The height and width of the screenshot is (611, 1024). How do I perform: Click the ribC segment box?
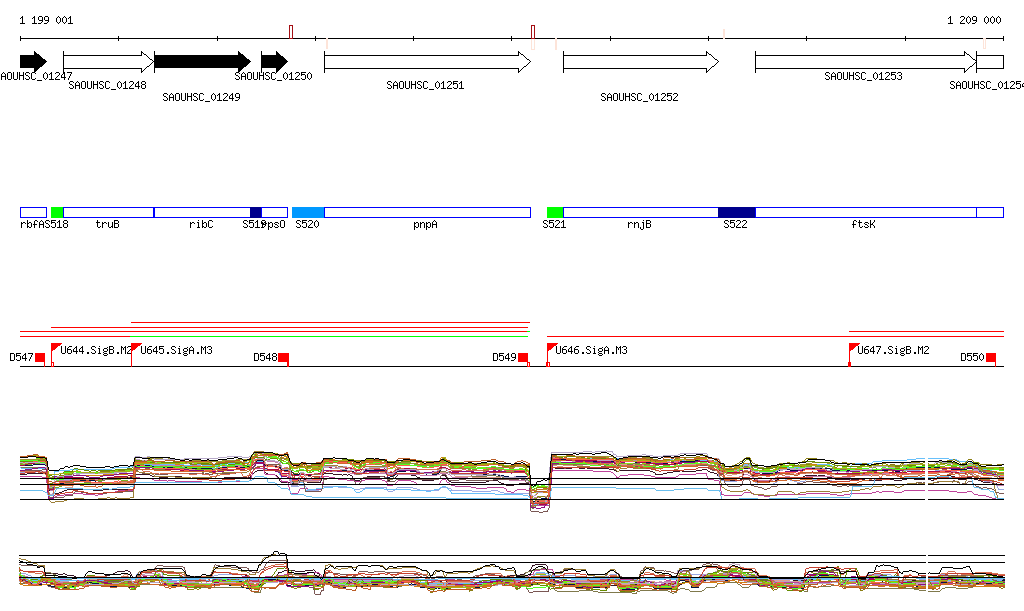[202, 212]
